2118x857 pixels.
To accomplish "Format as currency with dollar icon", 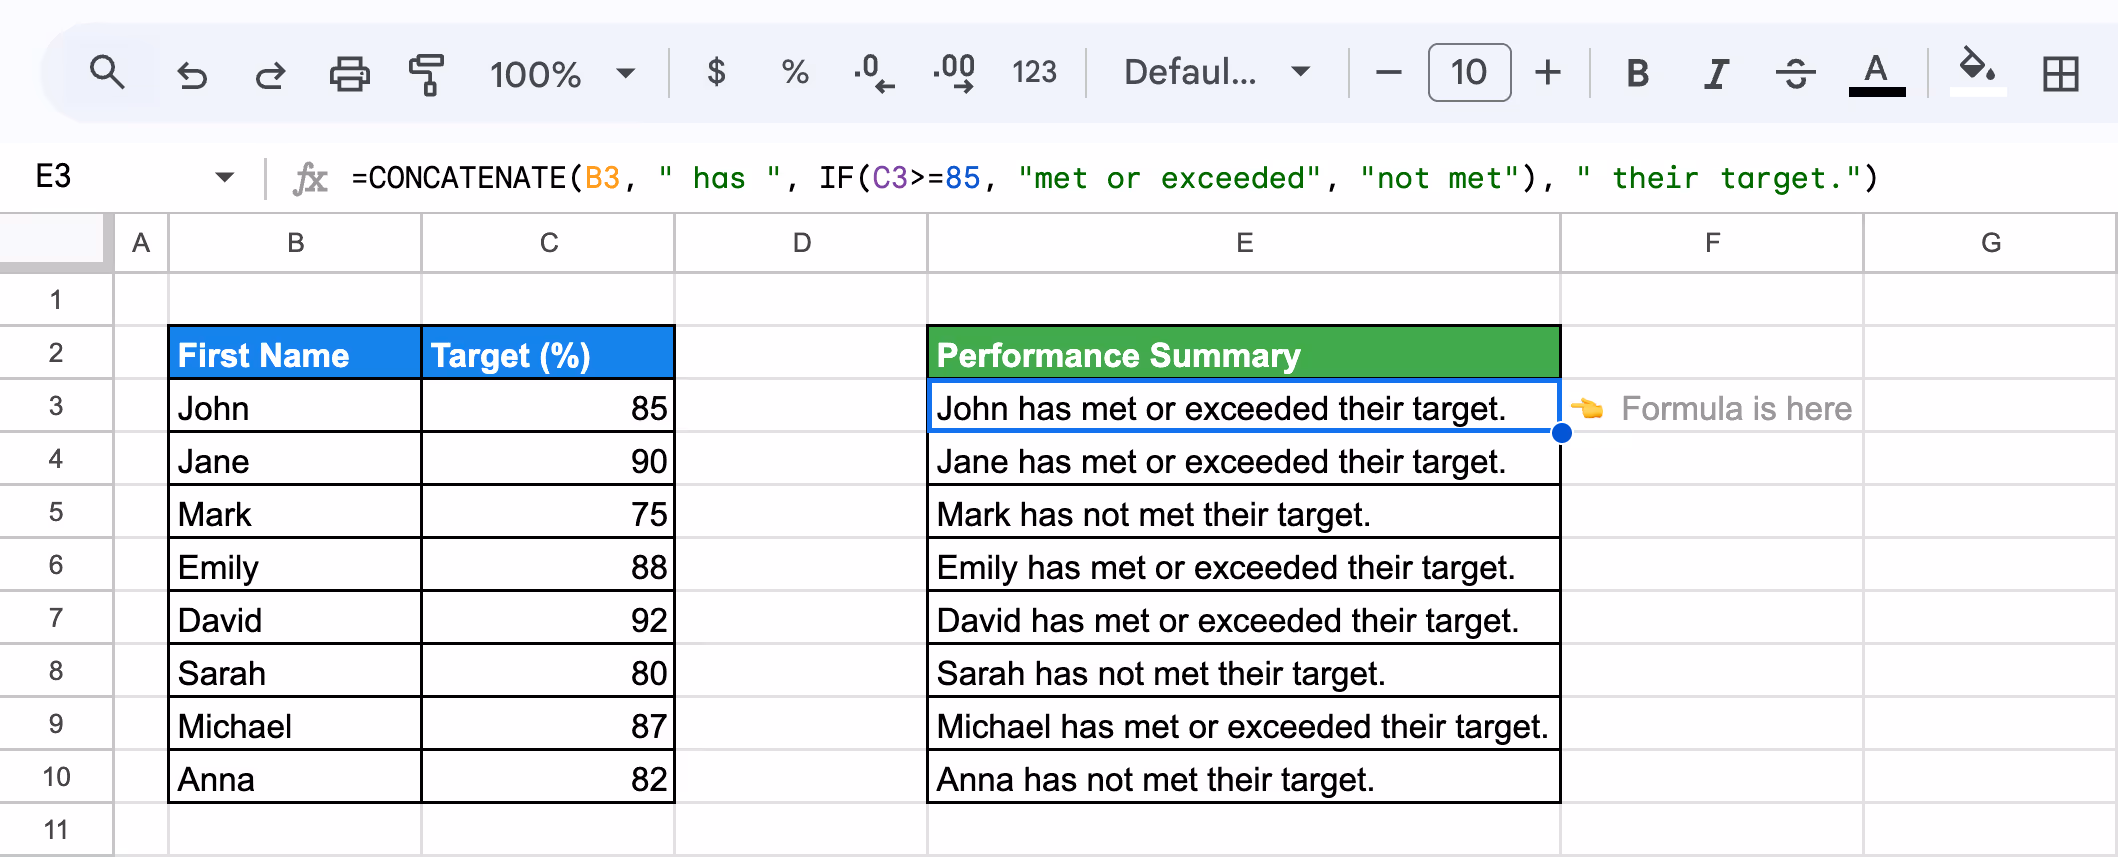I will 716,72.
